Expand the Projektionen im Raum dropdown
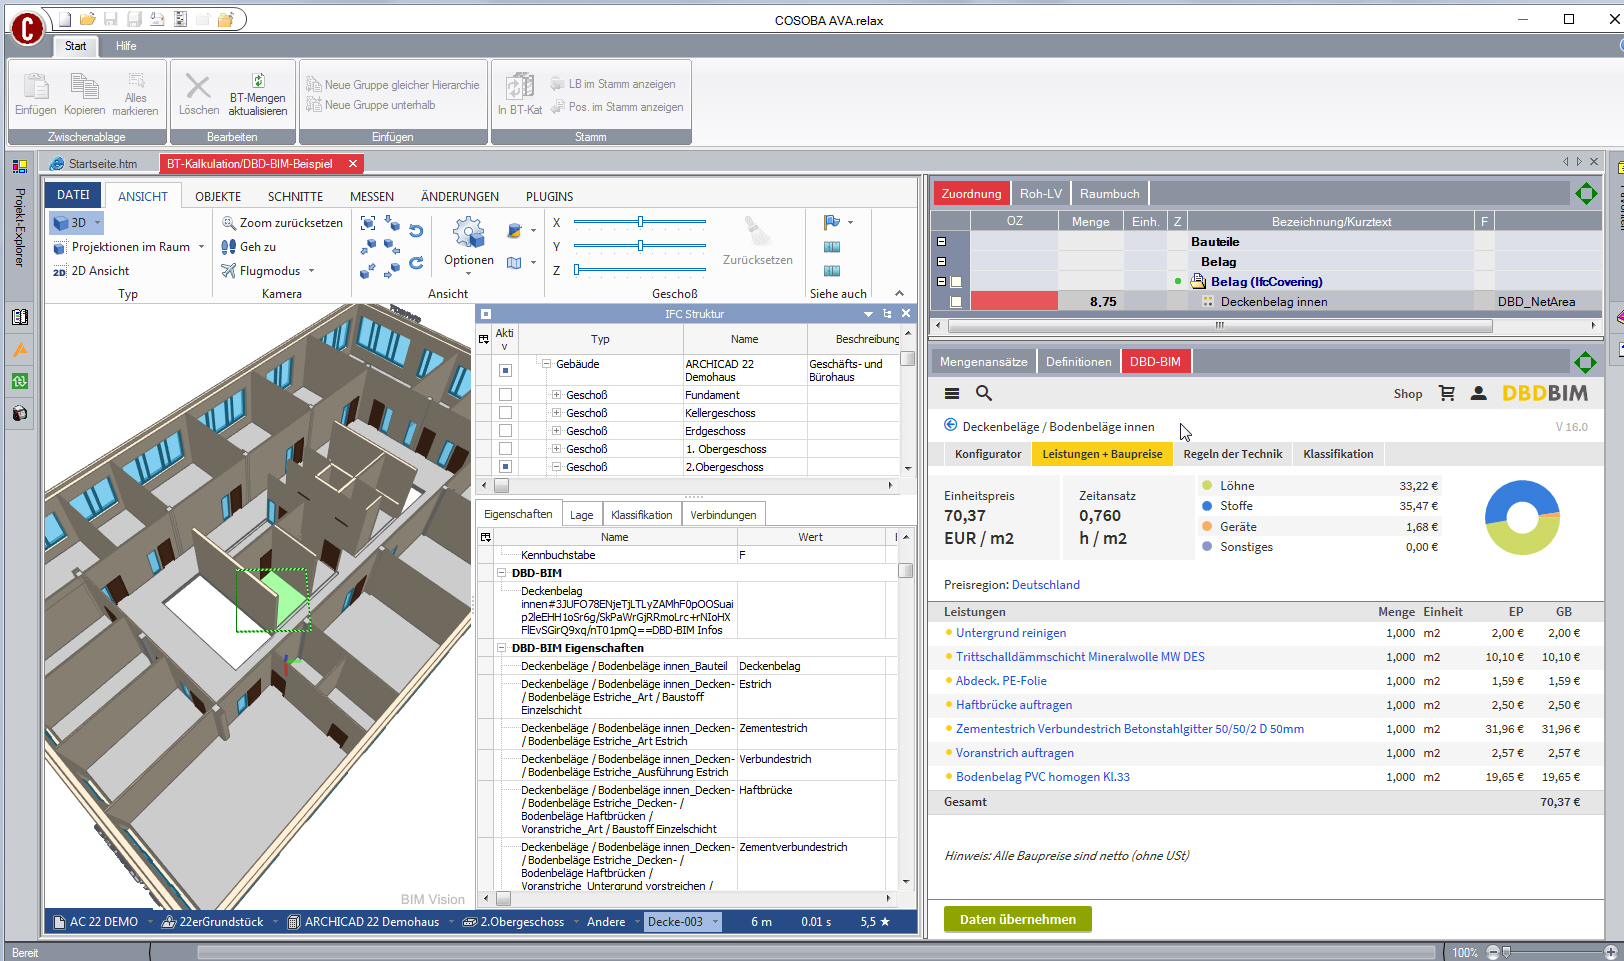This screenshot has width=1624, height=961. click(202, 246)
